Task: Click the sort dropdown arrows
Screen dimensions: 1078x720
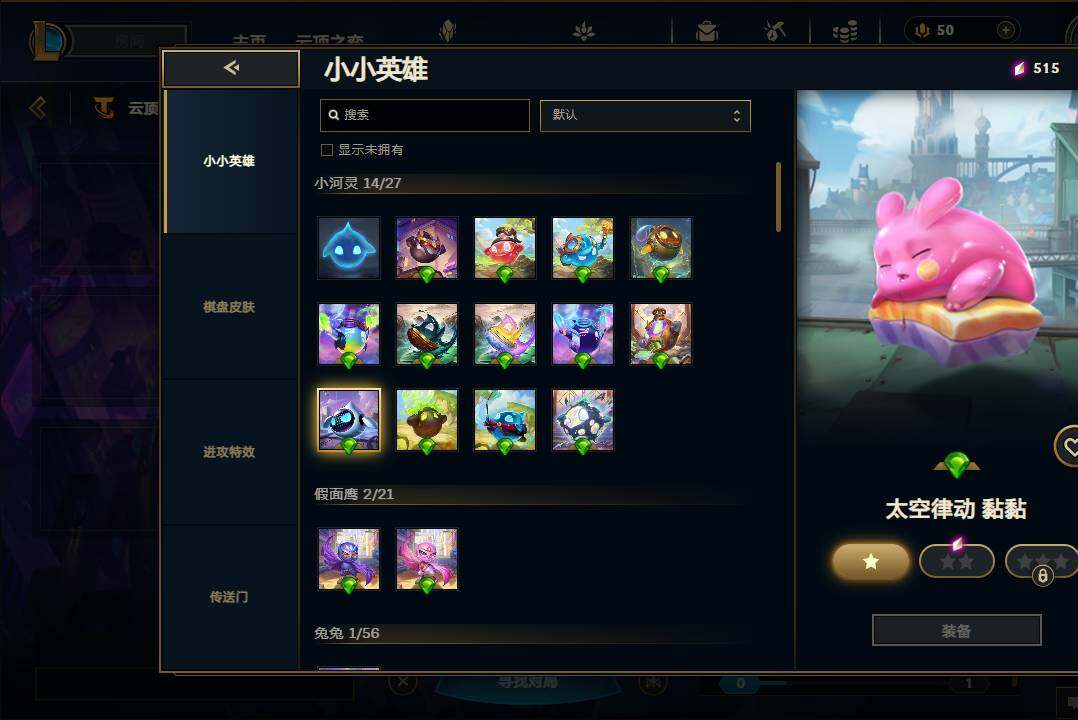Action: 736,116
